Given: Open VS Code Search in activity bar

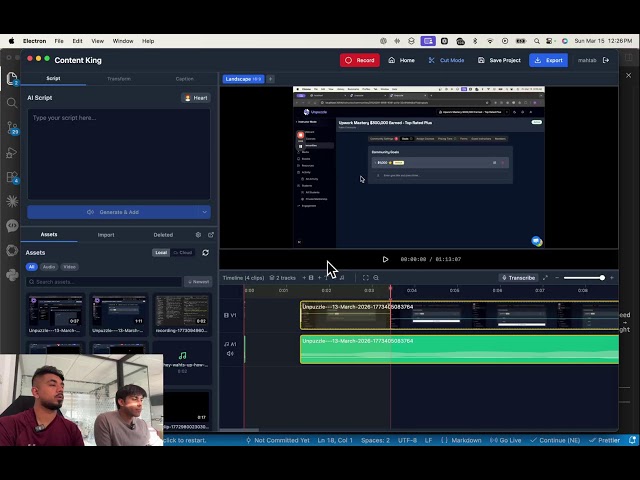Looking at the screenshot, I should [12, 103].
